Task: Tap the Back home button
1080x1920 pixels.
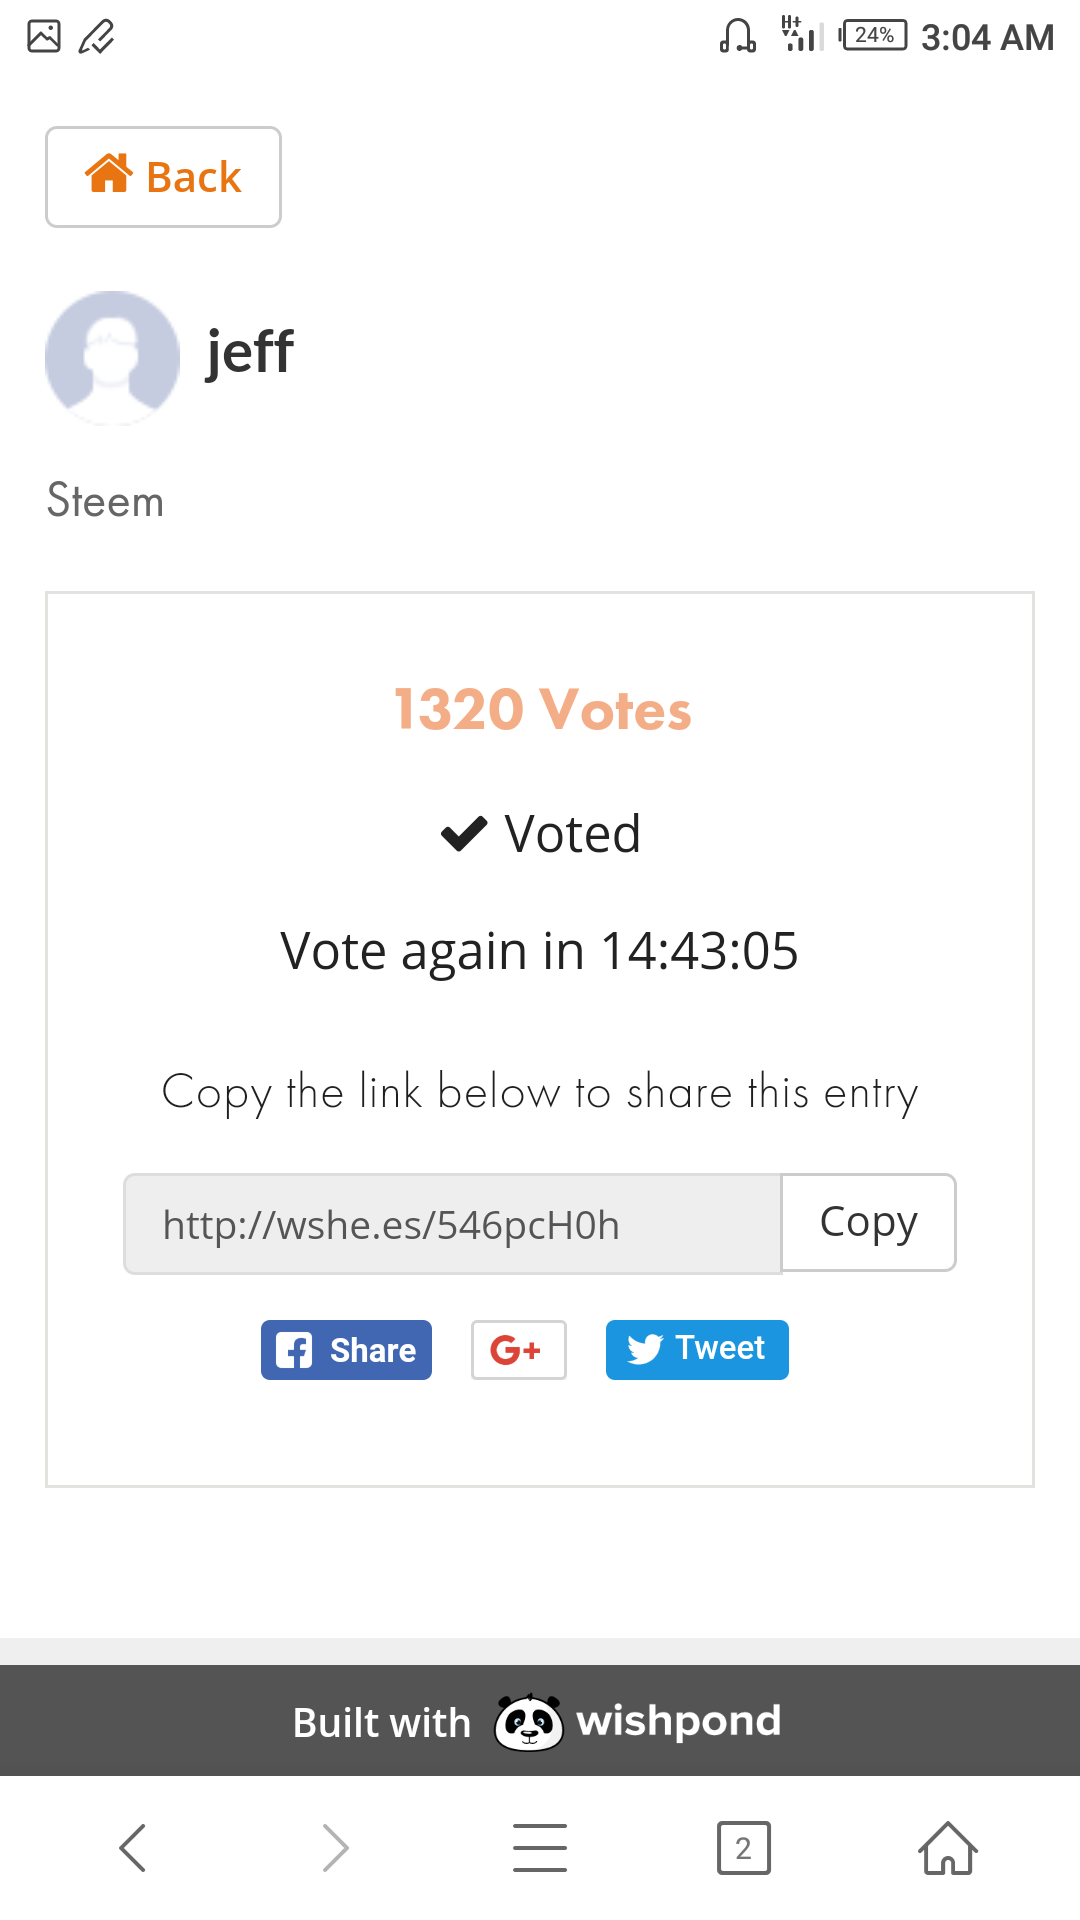Action: point(163,177)
